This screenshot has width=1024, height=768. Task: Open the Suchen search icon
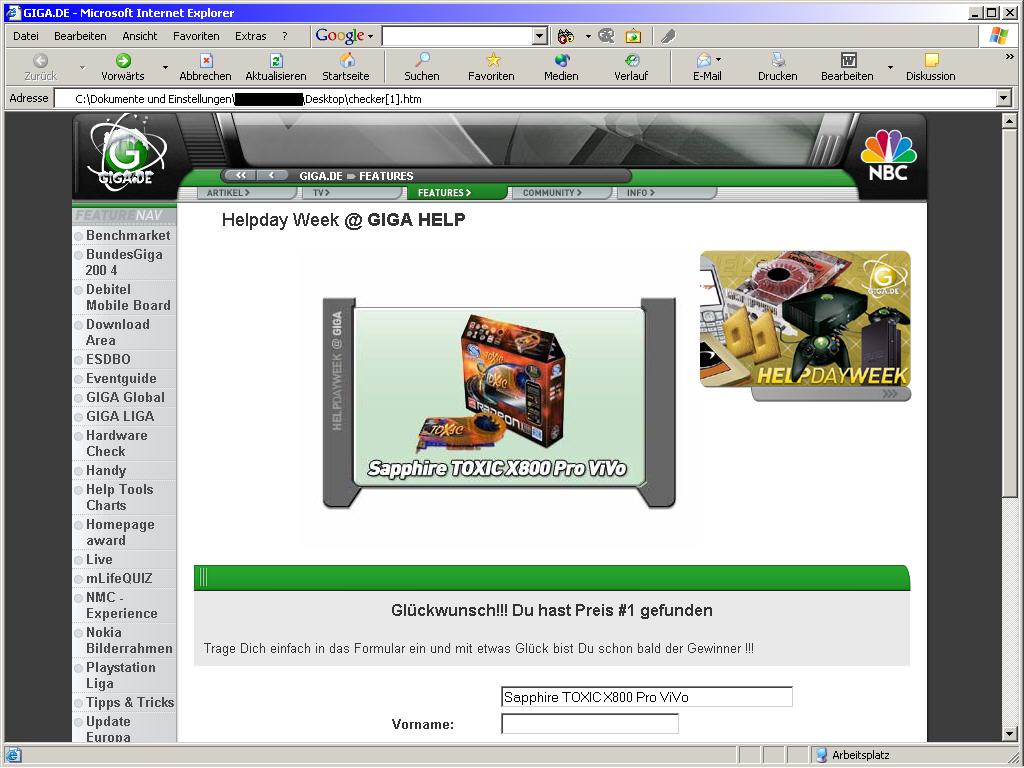point(422,61)
